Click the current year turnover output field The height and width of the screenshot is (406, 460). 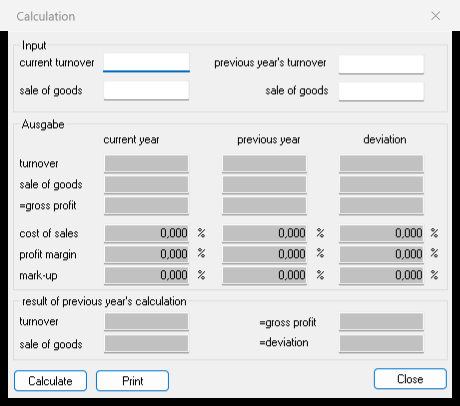(x=146, y=163)
